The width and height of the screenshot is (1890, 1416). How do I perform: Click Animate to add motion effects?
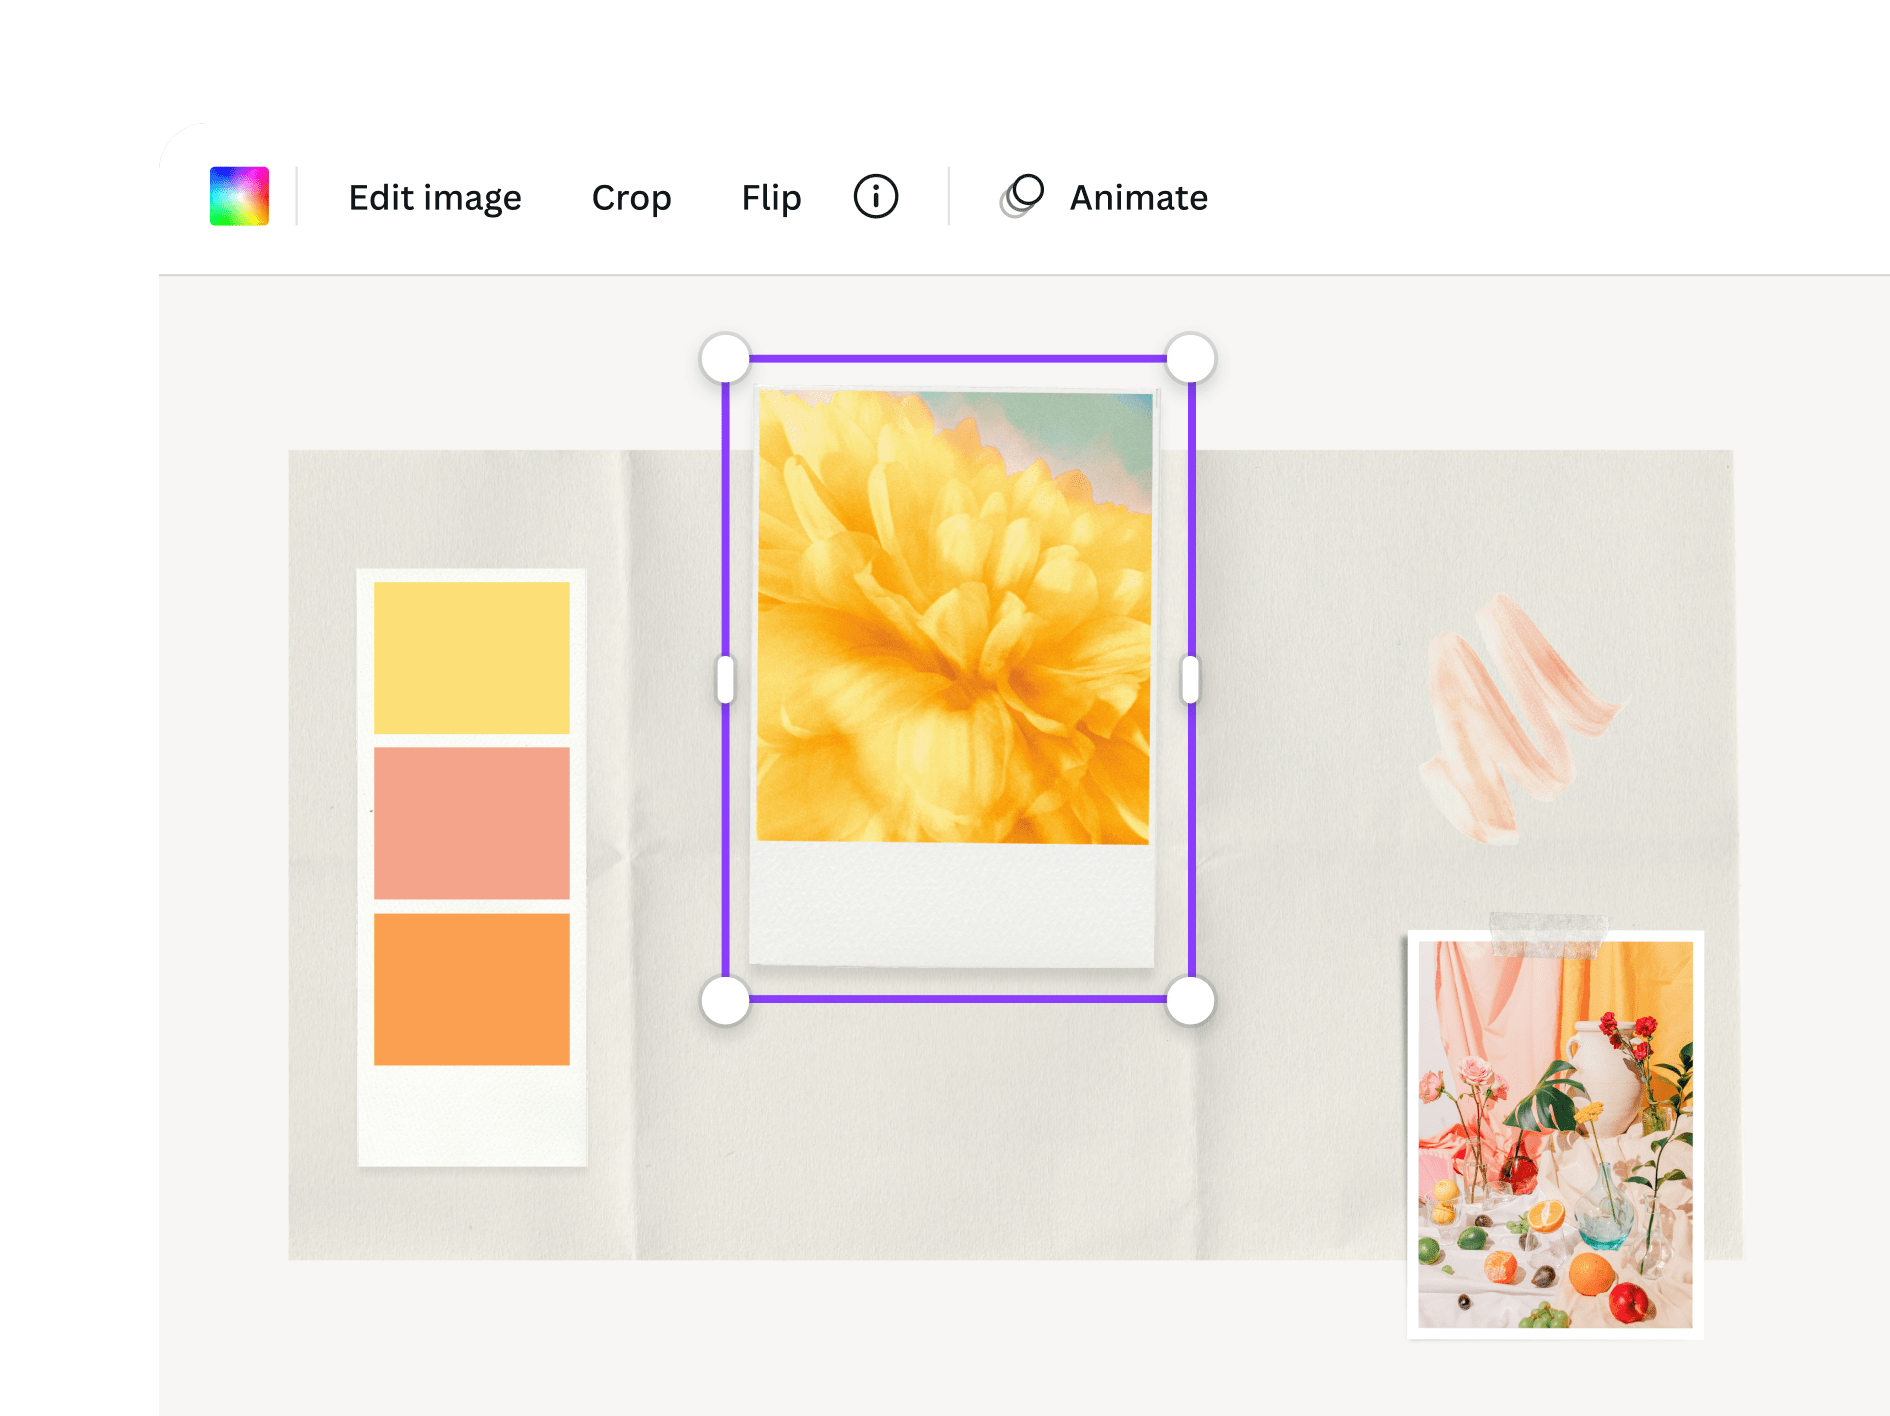pyautogui.click(x=1138, y=196)
